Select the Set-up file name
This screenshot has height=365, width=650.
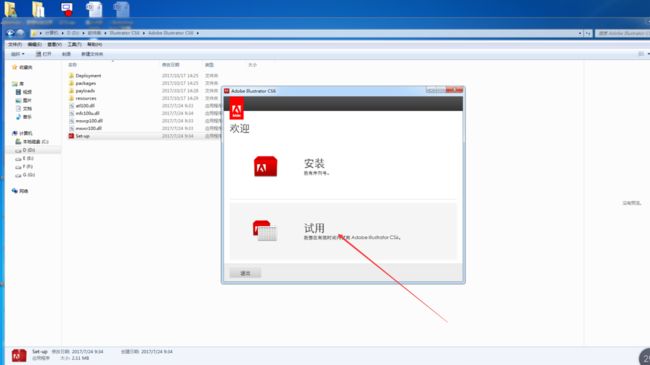click(x=82, y=136)
